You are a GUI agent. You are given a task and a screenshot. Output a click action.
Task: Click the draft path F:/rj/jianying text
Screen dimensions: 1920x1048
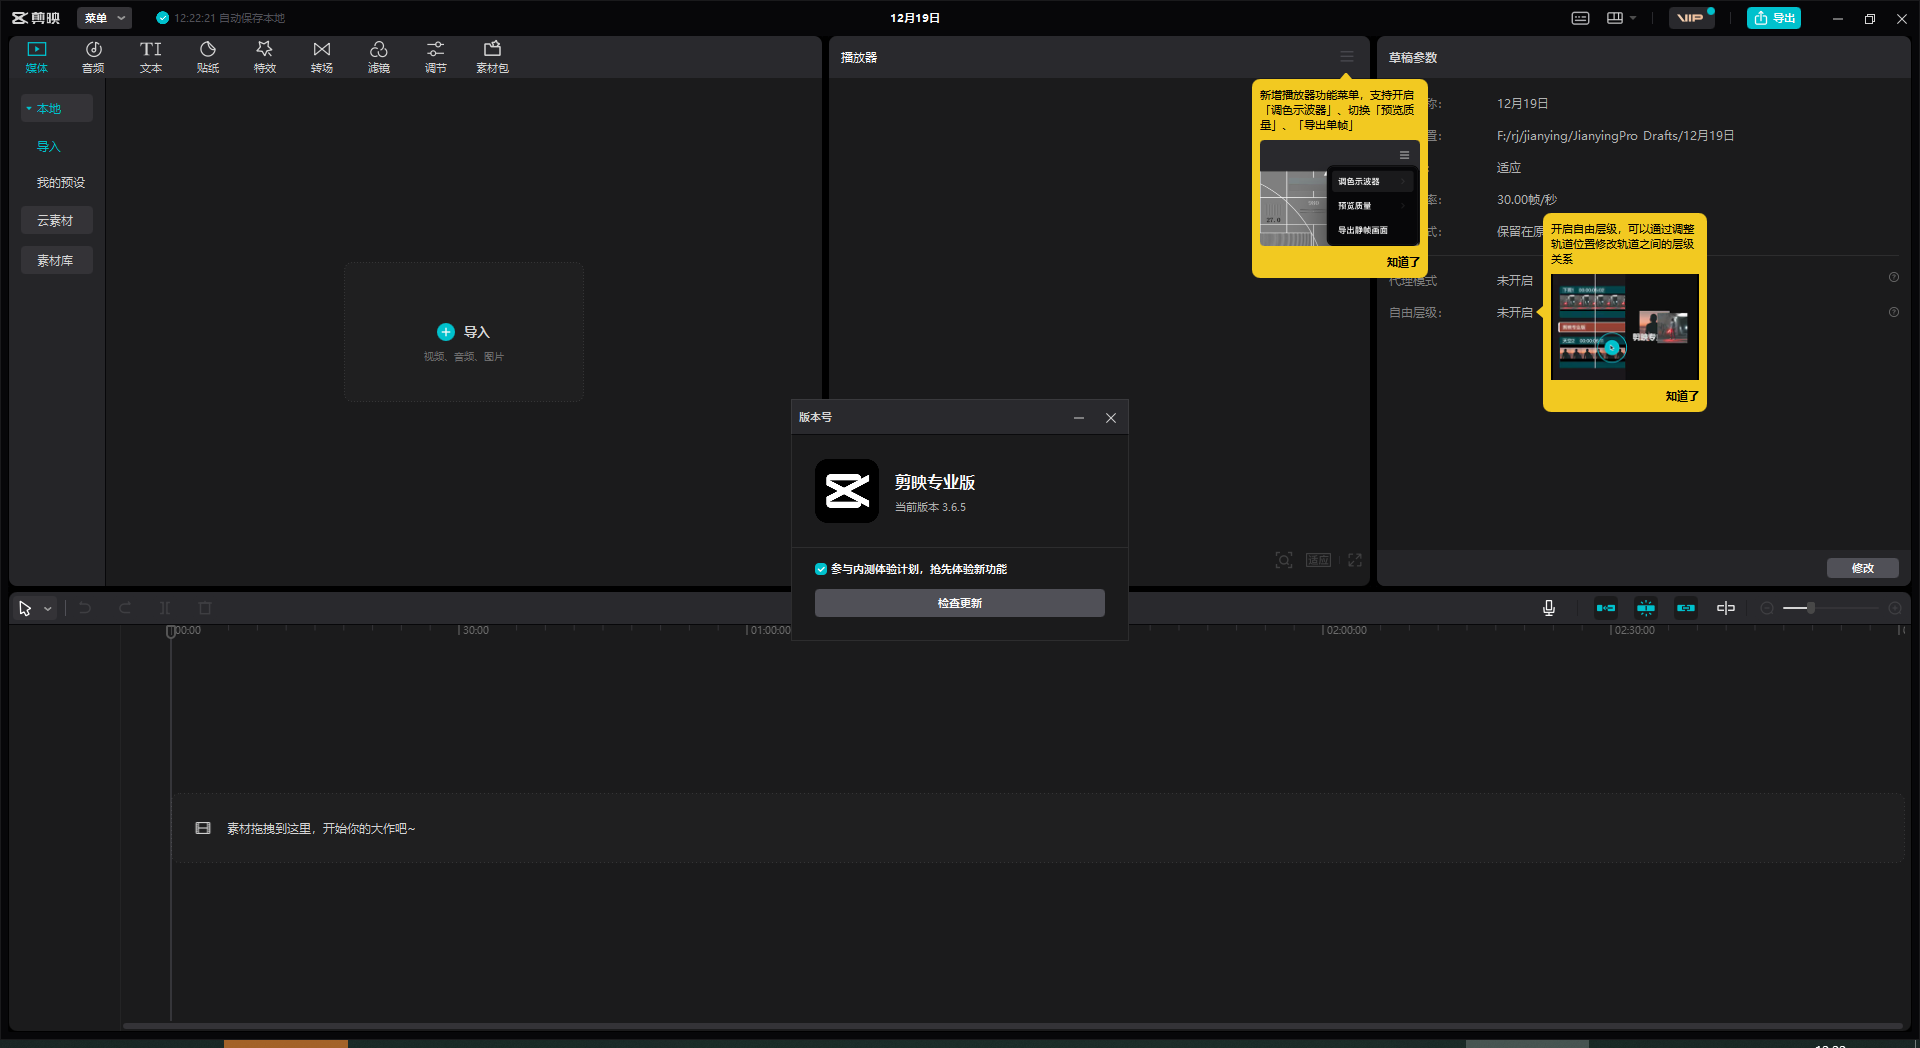click(1615, 136)
